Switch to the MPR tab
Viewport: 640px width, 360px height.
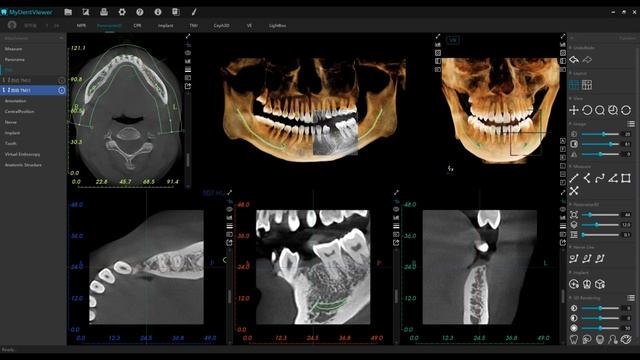(81, 26)
